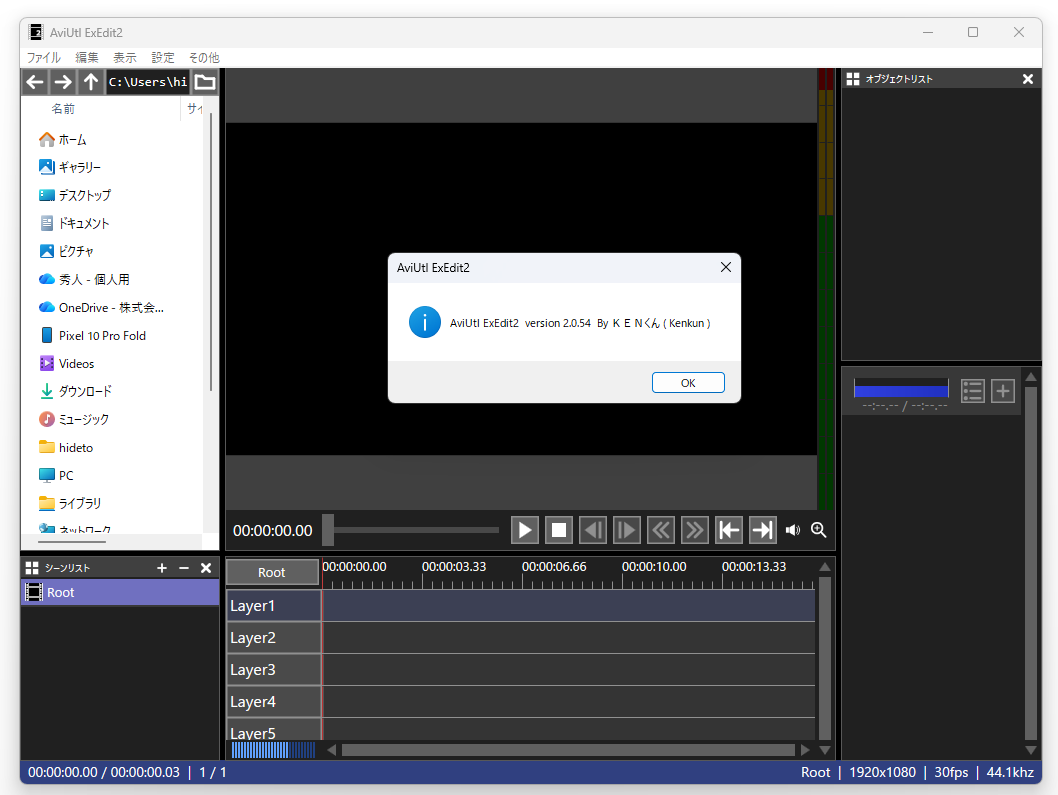This screenshot has height=795, width=1058.
Task: Click the 30fps value in status bar
Action: (951, 772)
